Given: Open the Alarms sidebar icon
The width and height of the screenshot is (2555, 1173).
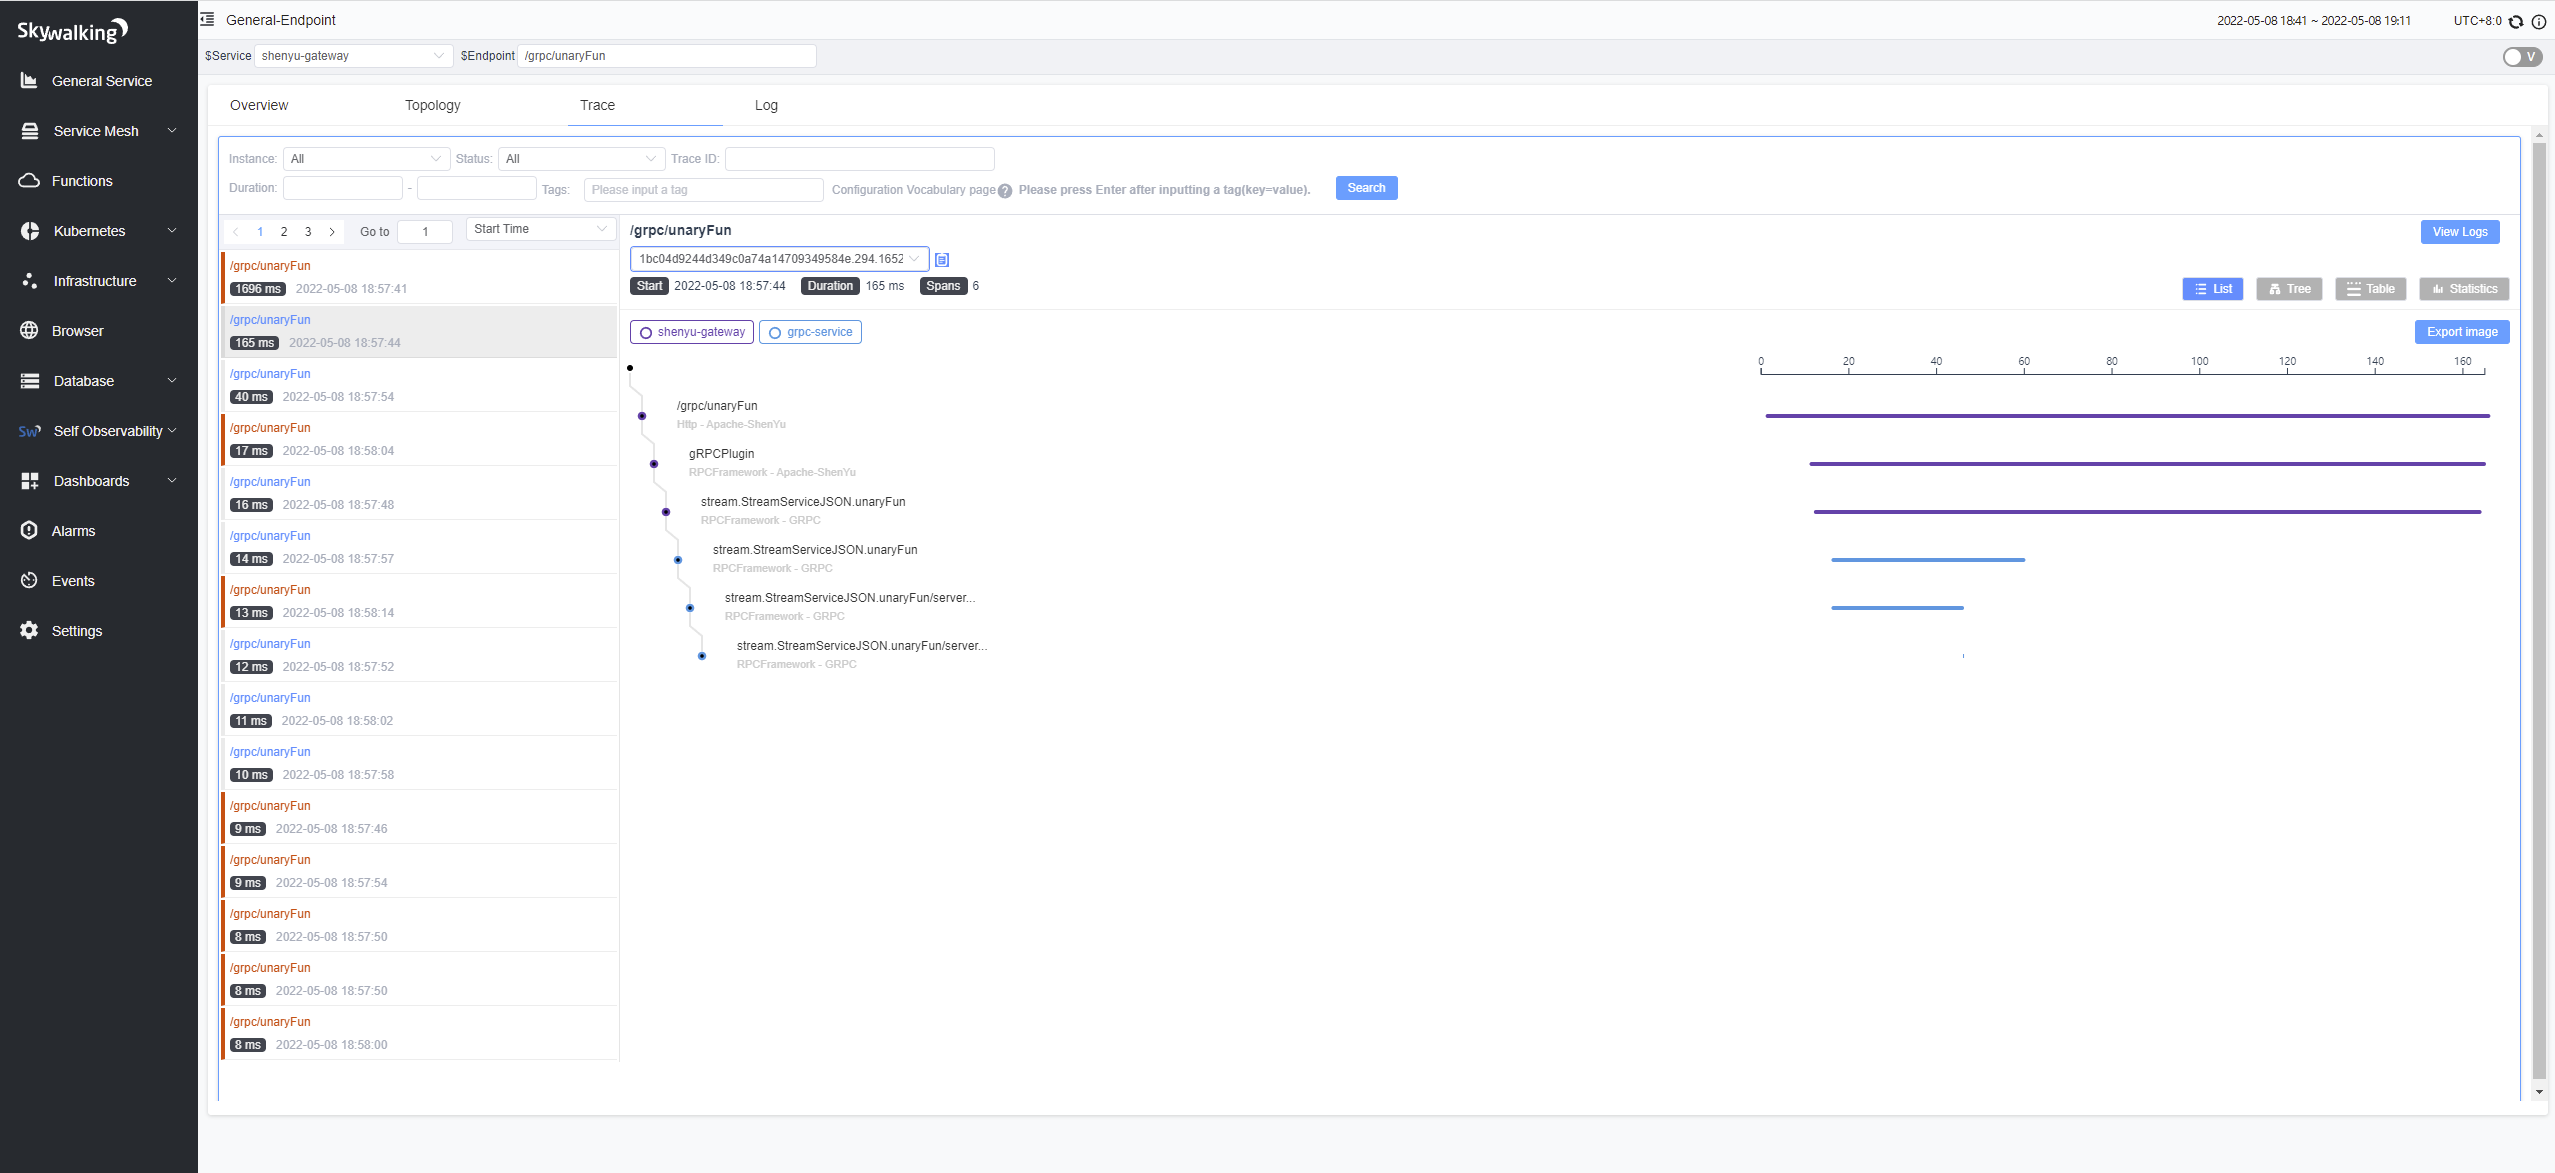Looking at the screenshot, I should click(29, 530).
